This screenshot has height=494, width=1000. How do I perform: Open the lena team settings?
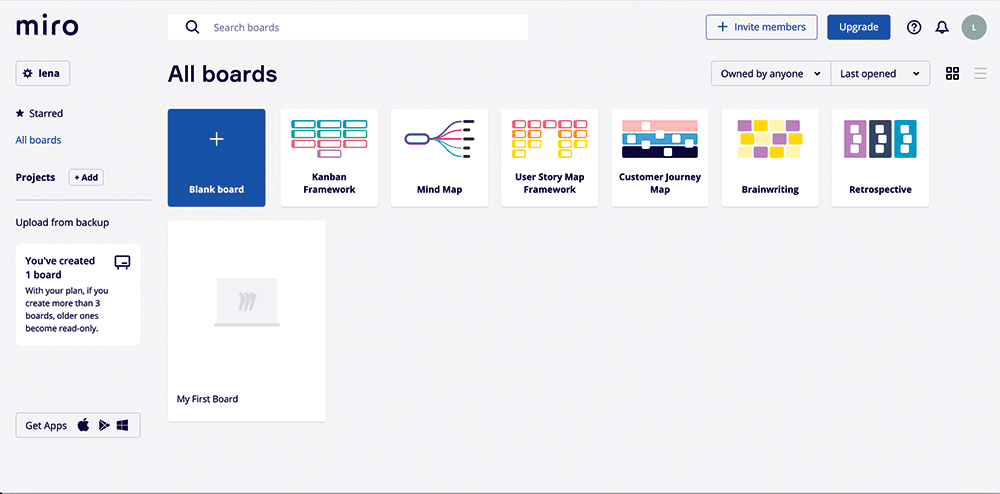[x=43, y=73]
